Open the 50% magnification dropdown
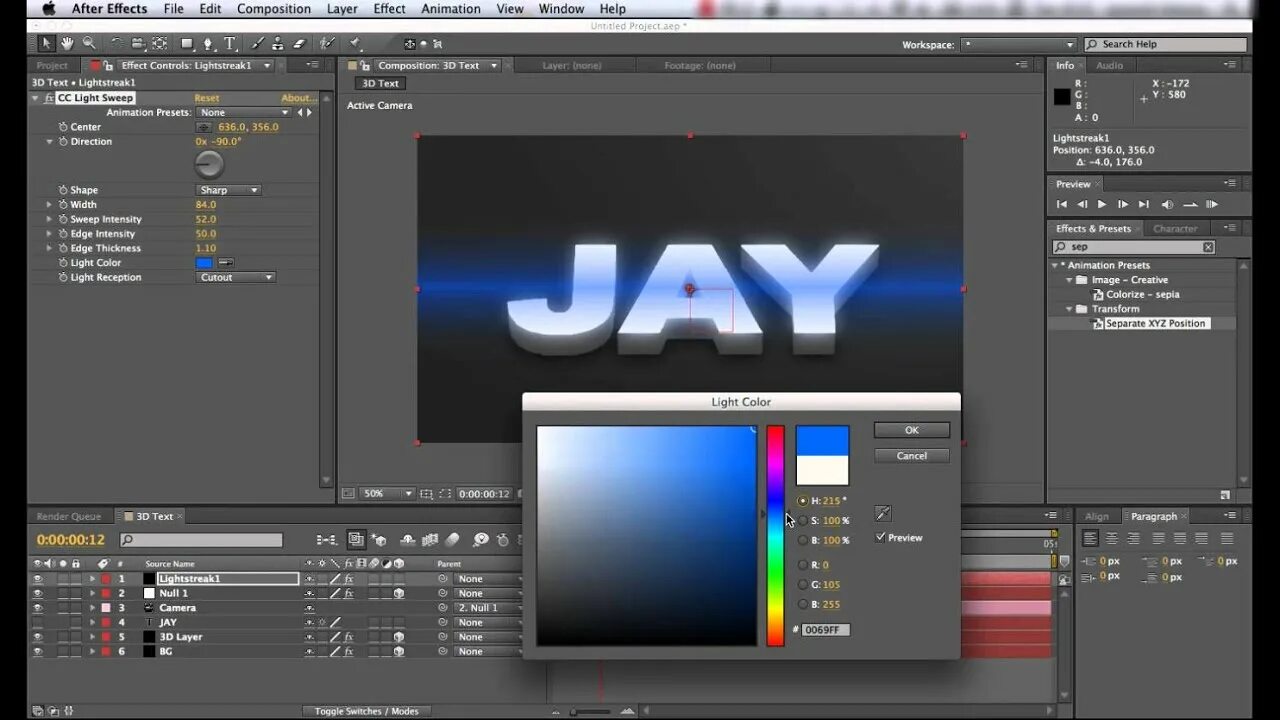The image size is (1280, 720). click(386, 494)
